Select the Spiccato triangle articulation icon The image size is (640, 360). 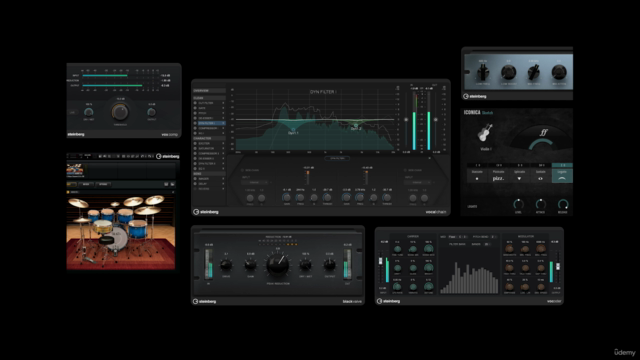tap(519, 178)
